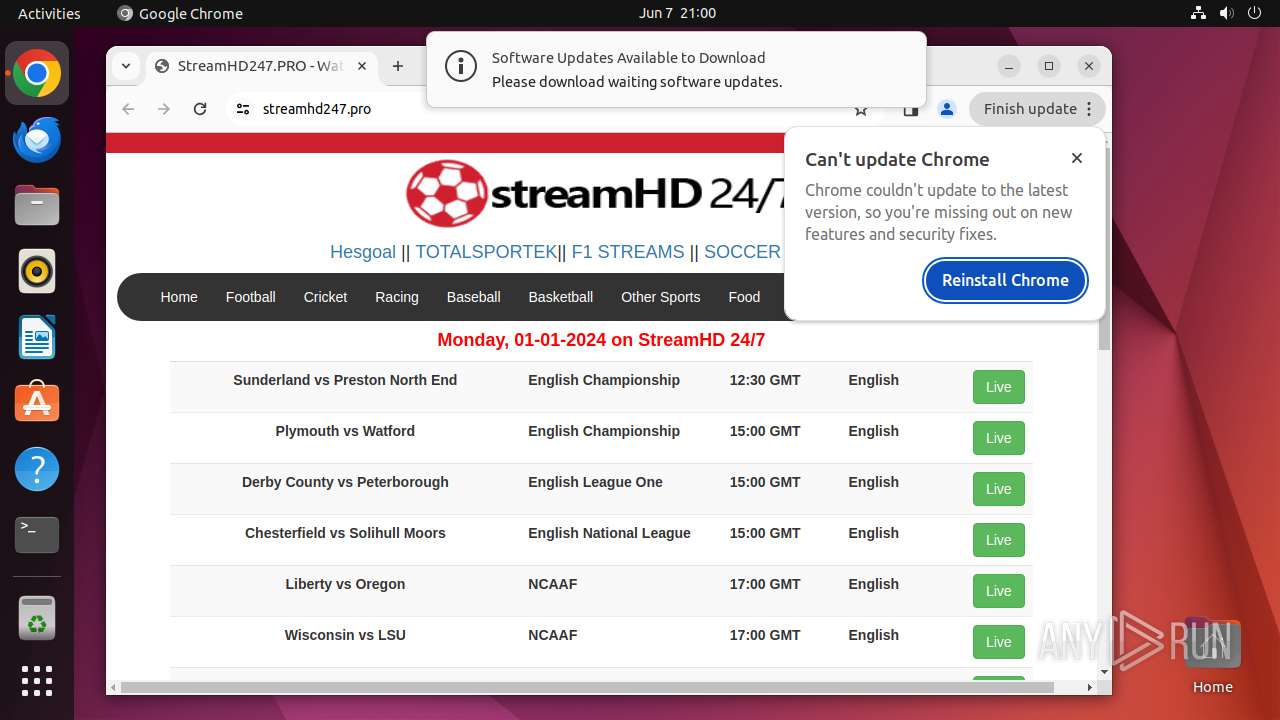1280x720 pixels.
Task: Bookmark this page with the star icon
Action: pos(861,110)
